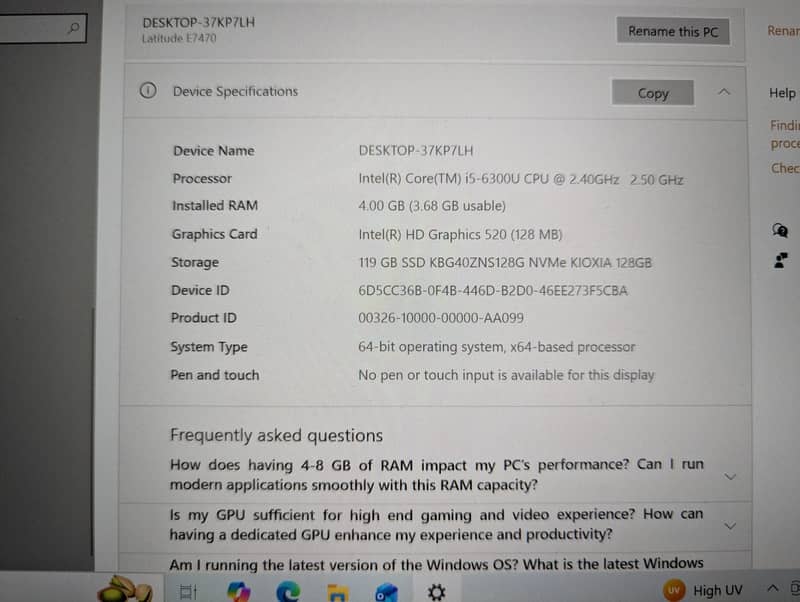Screen dimensions: 800x602
Task: Open Task View from the taskbar
Action: point(184,592)
